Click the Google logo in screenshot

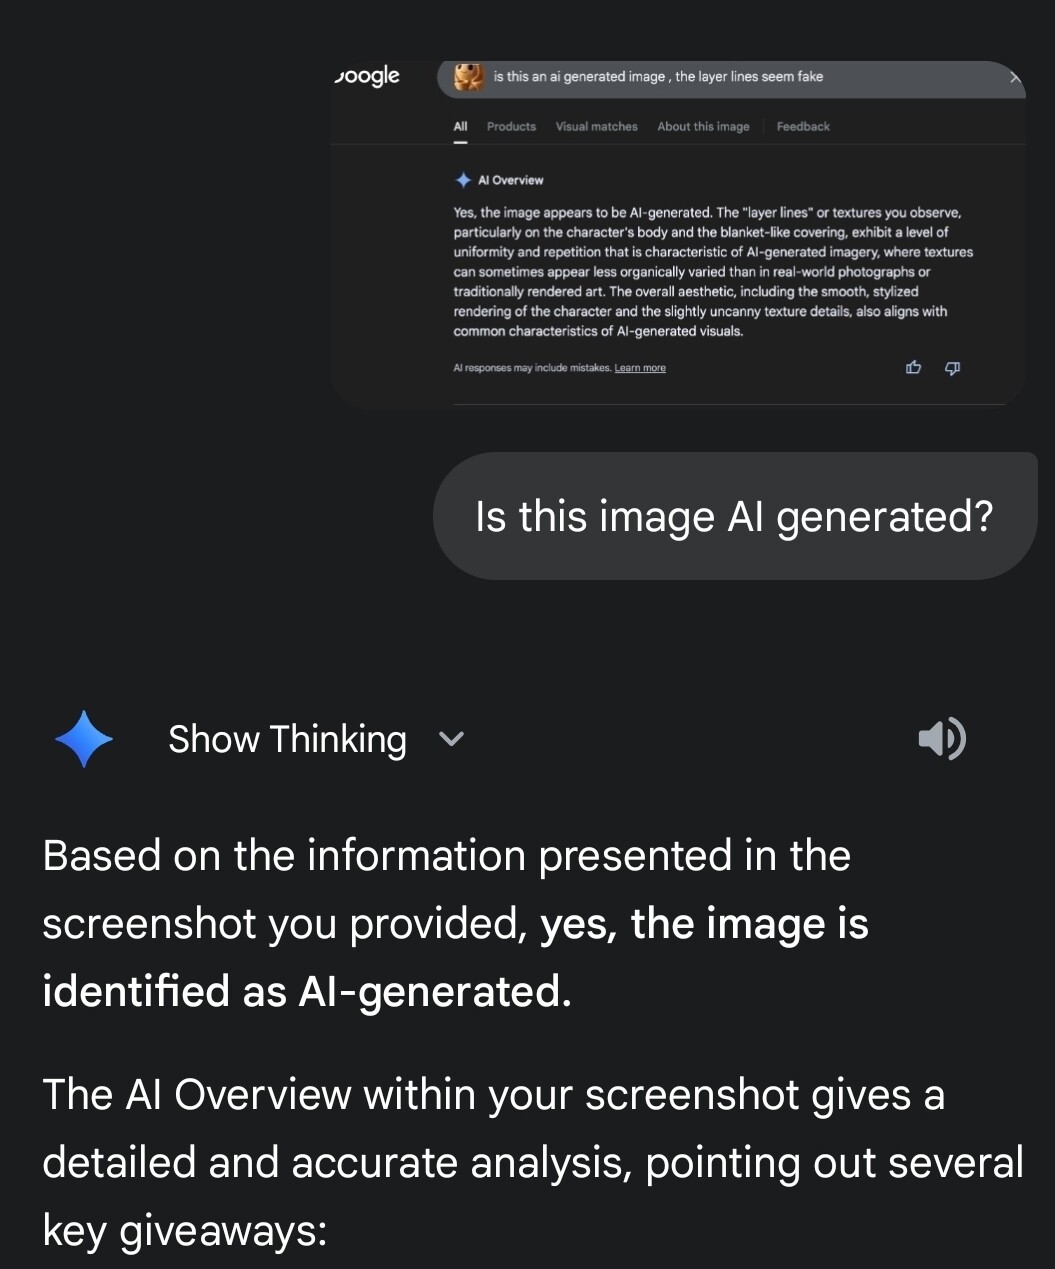point(367,76)
